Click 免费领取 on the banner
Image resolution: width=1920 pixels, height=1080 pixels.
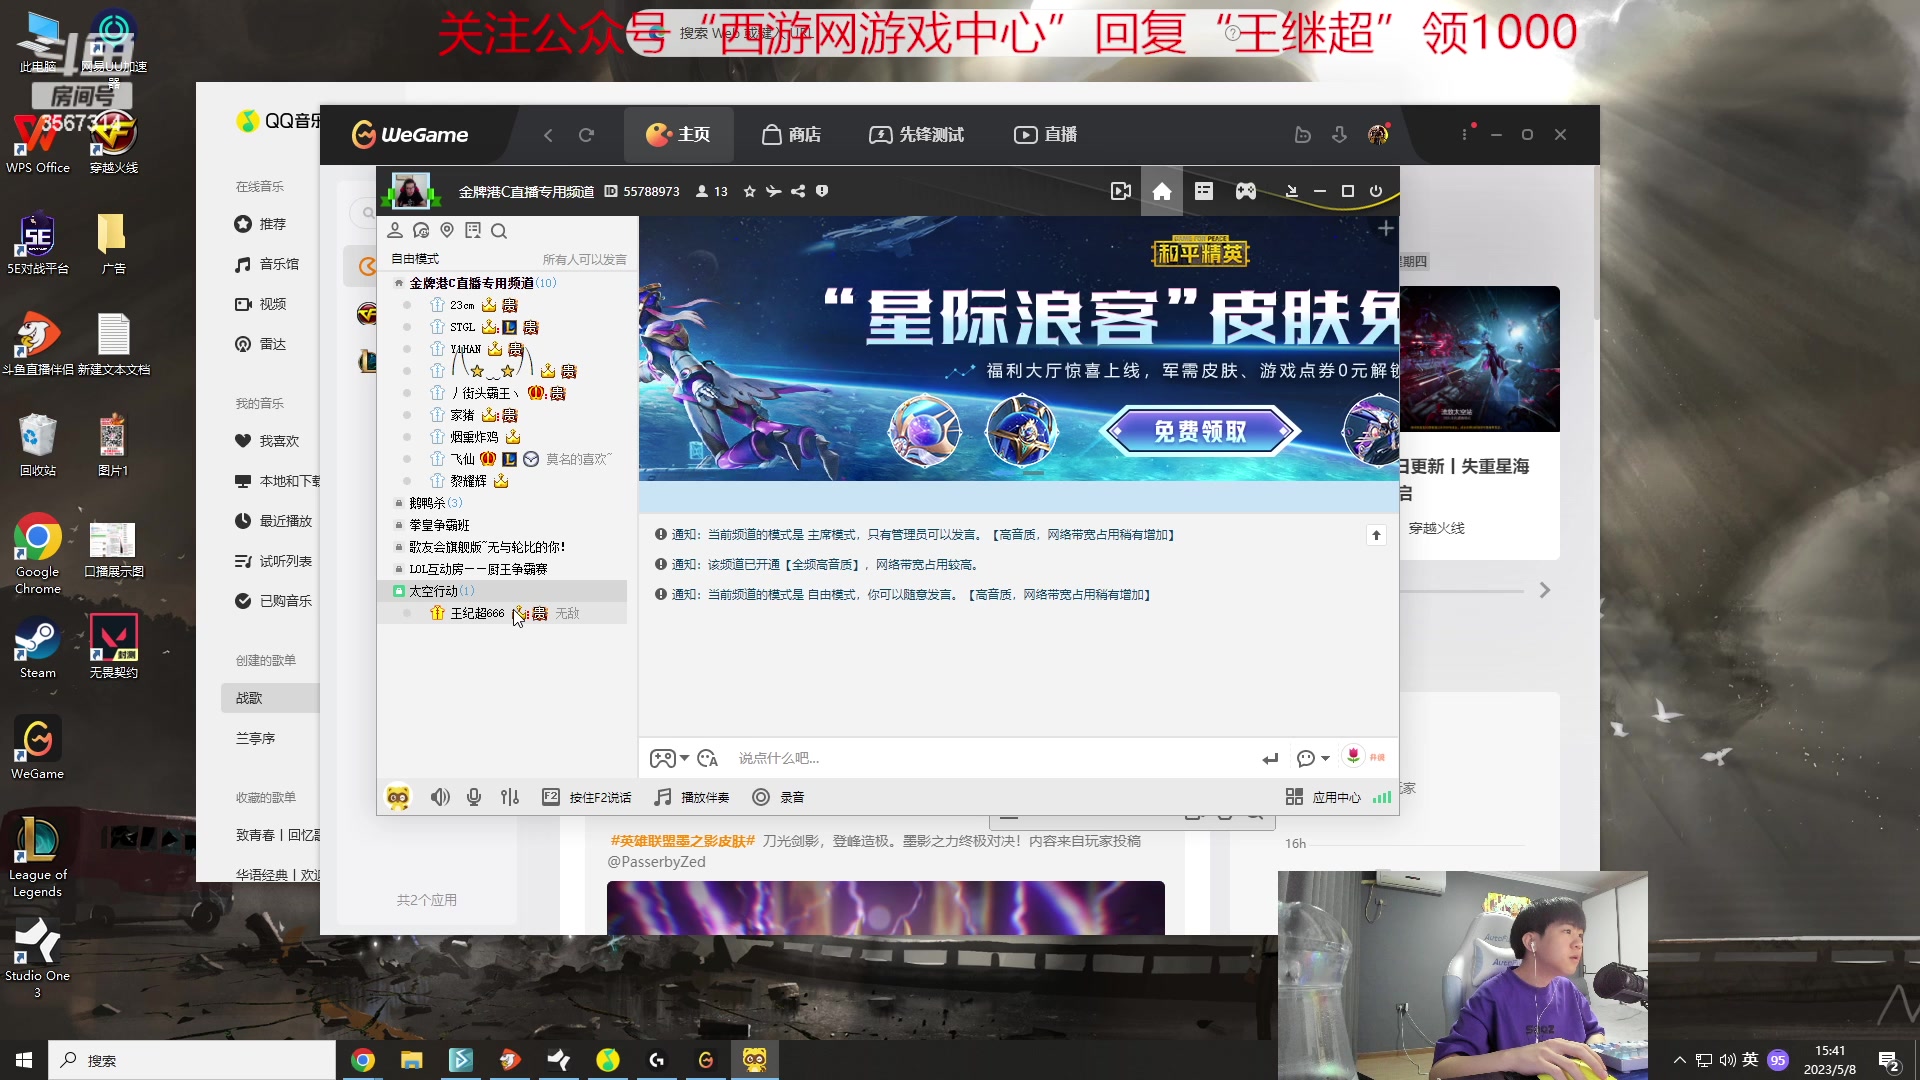[x=1200, y=431]
